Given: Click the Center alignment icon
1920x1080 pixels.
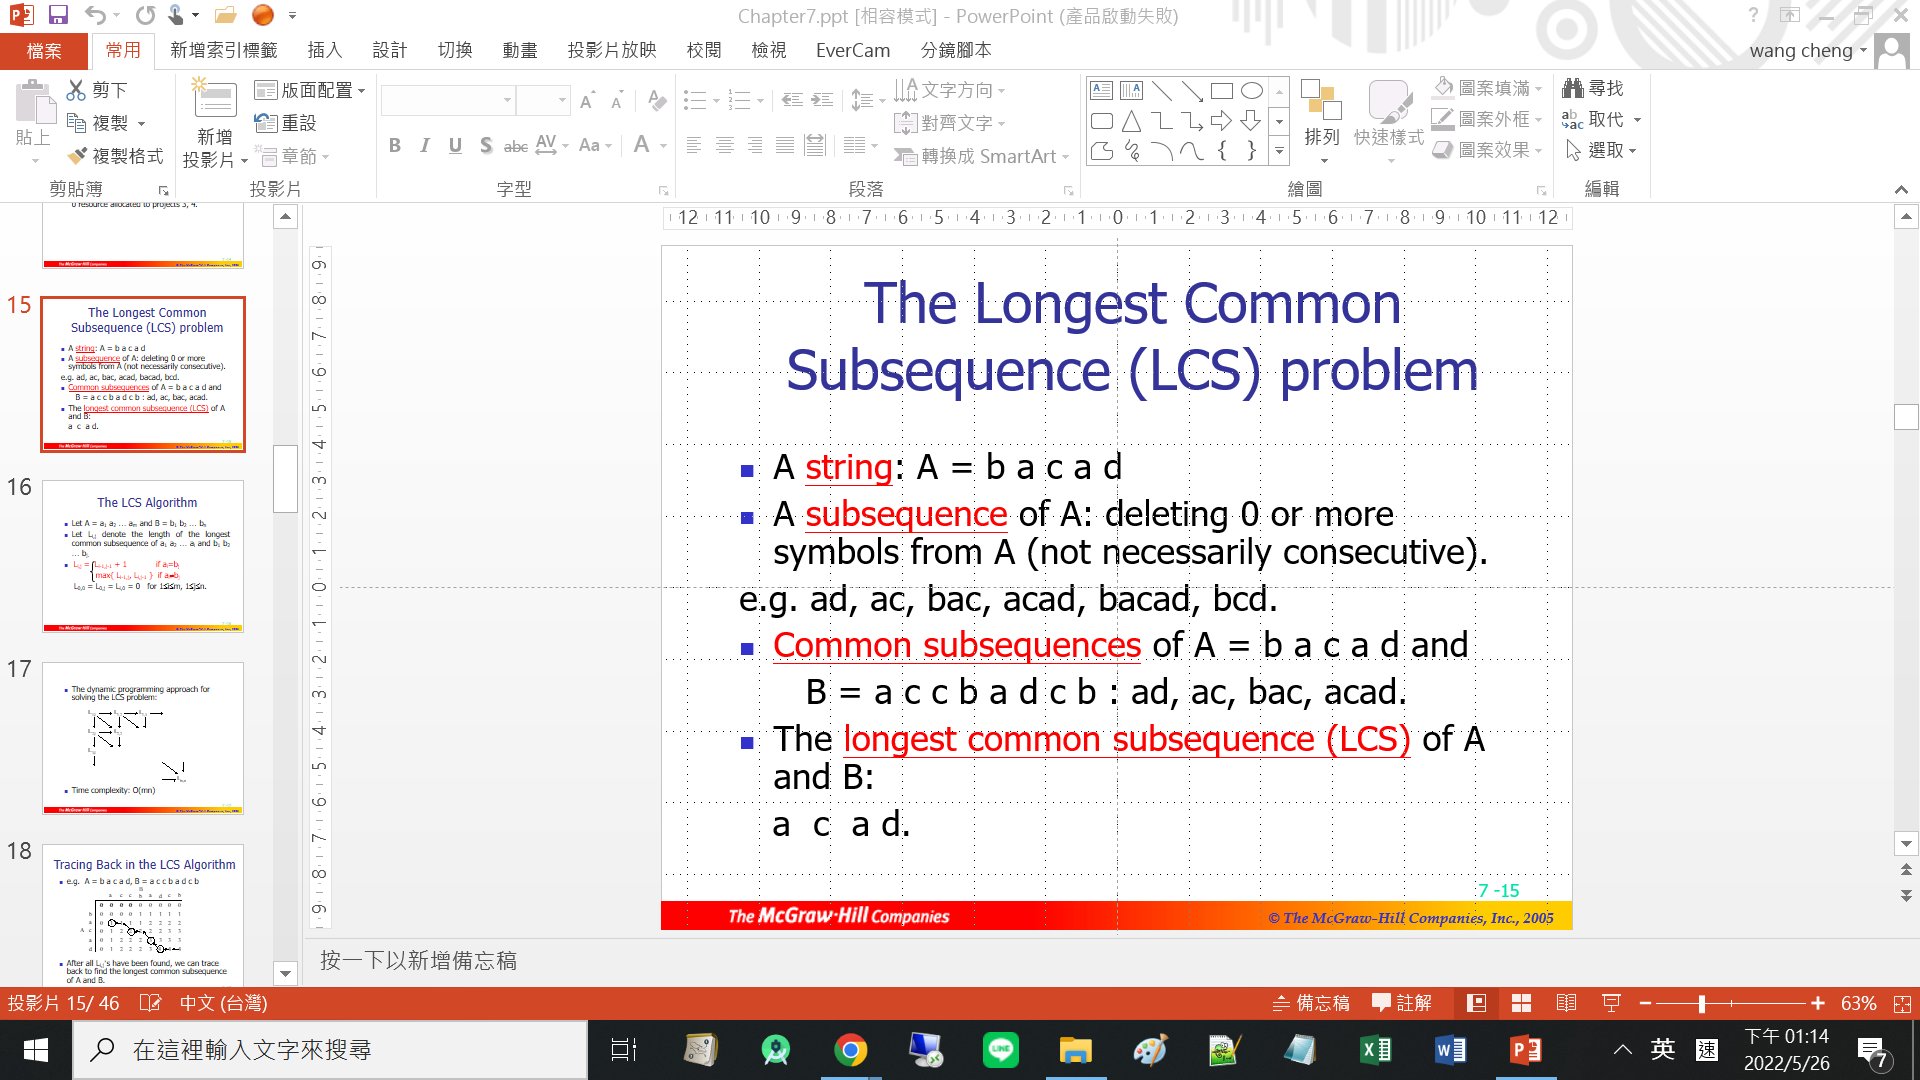Looking at the screenshot, I should point(725,146).
